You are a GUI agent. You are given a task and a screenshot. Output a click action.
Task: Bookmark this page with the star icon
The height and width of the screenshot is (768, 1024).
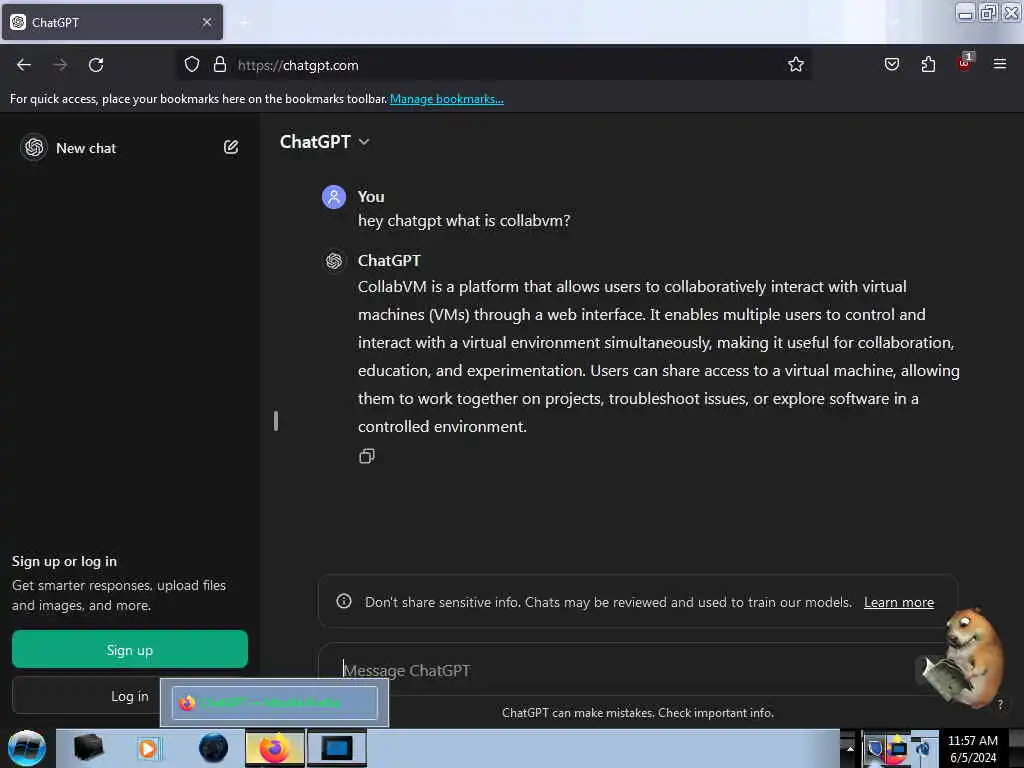pos(795,65)
